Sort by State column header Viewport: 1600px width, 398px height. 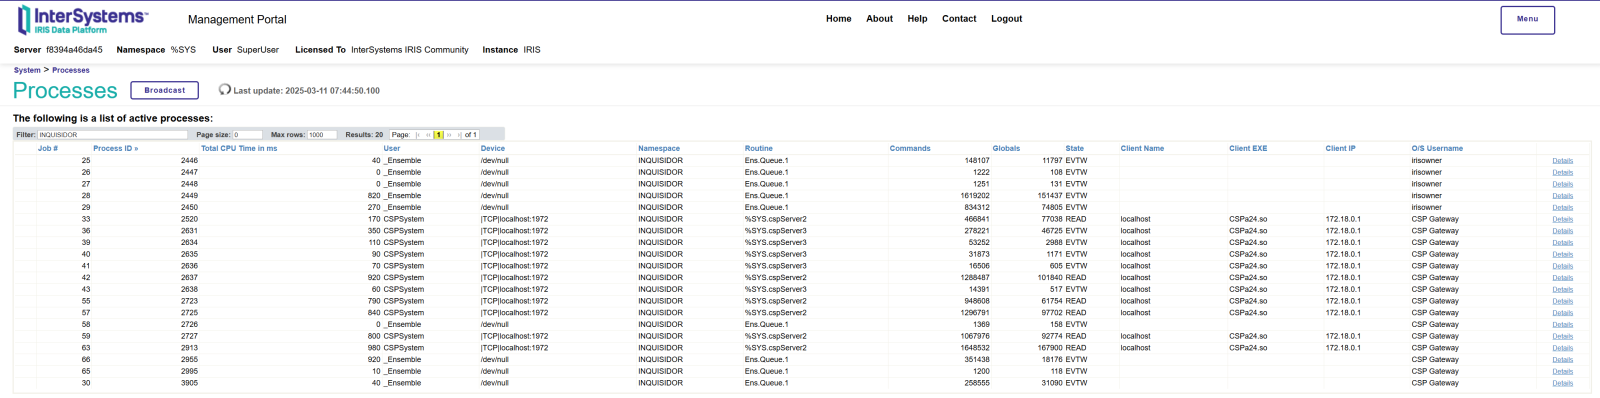click(x=1075, y=148)
